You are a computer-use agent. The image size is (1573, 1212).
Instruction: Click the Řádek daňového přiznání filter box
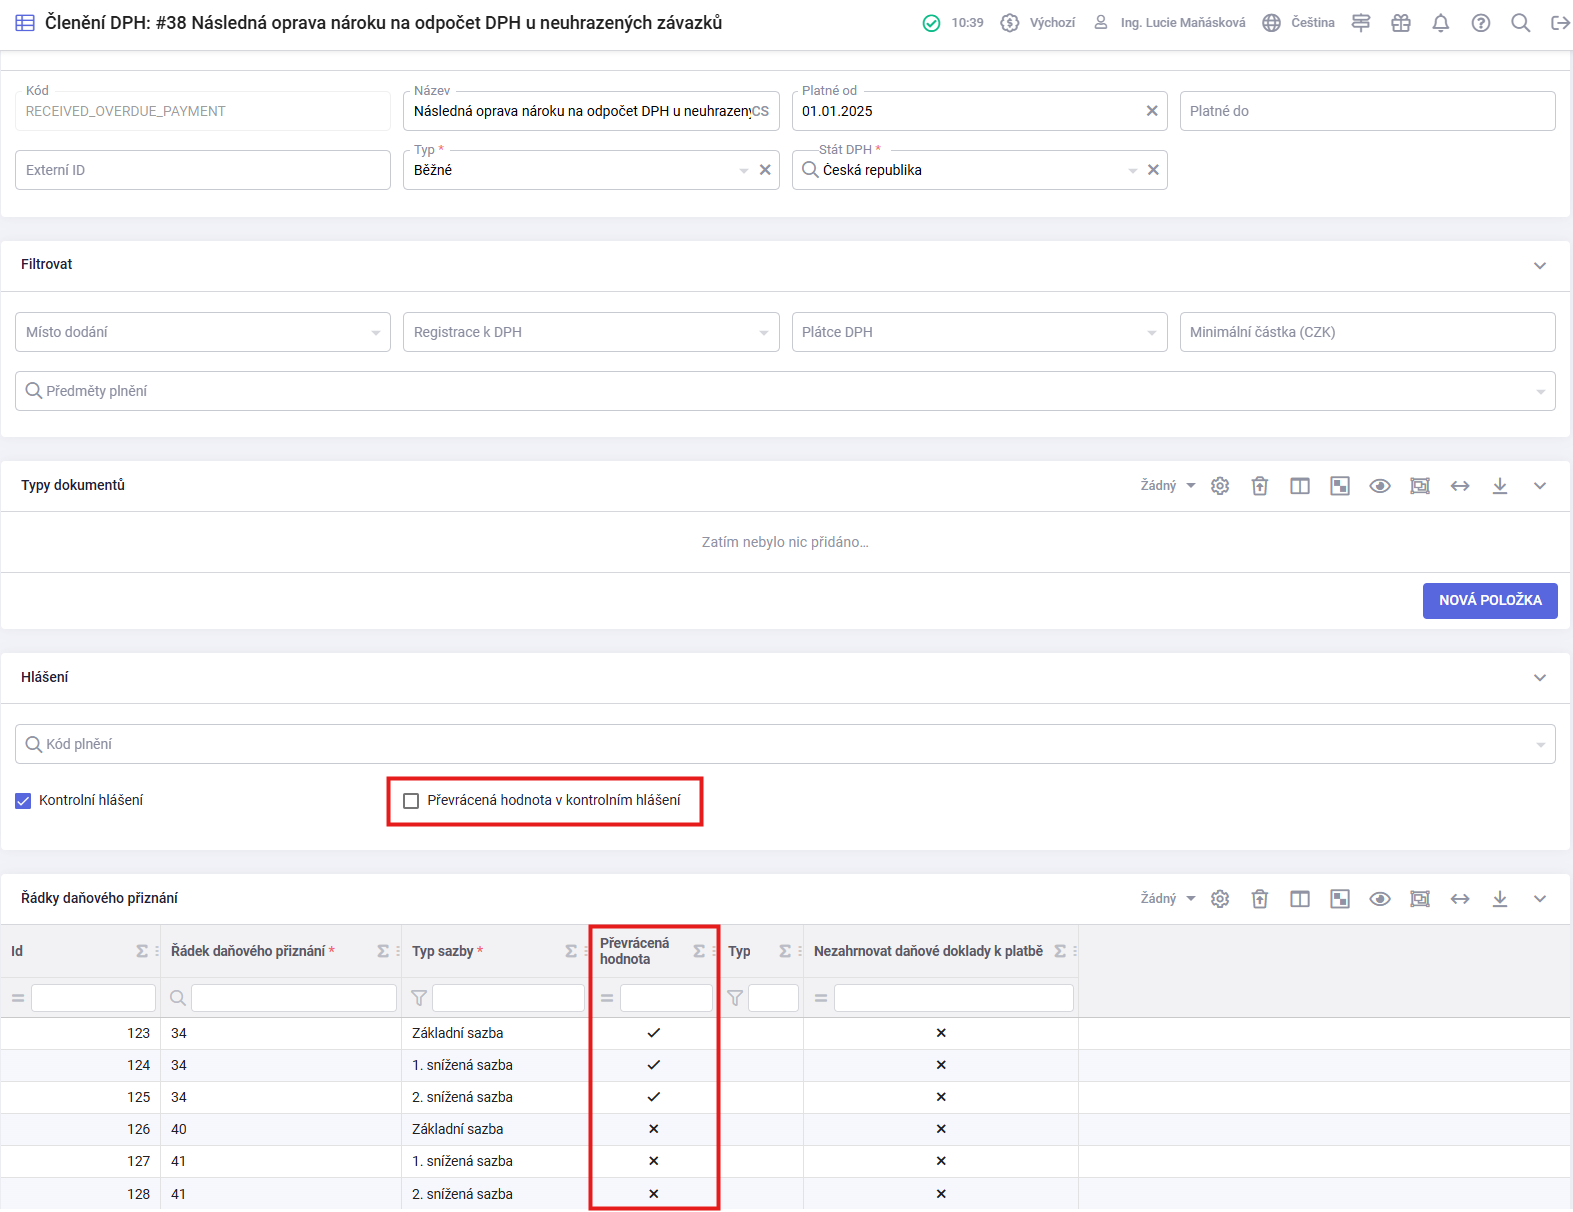[294, 998]
